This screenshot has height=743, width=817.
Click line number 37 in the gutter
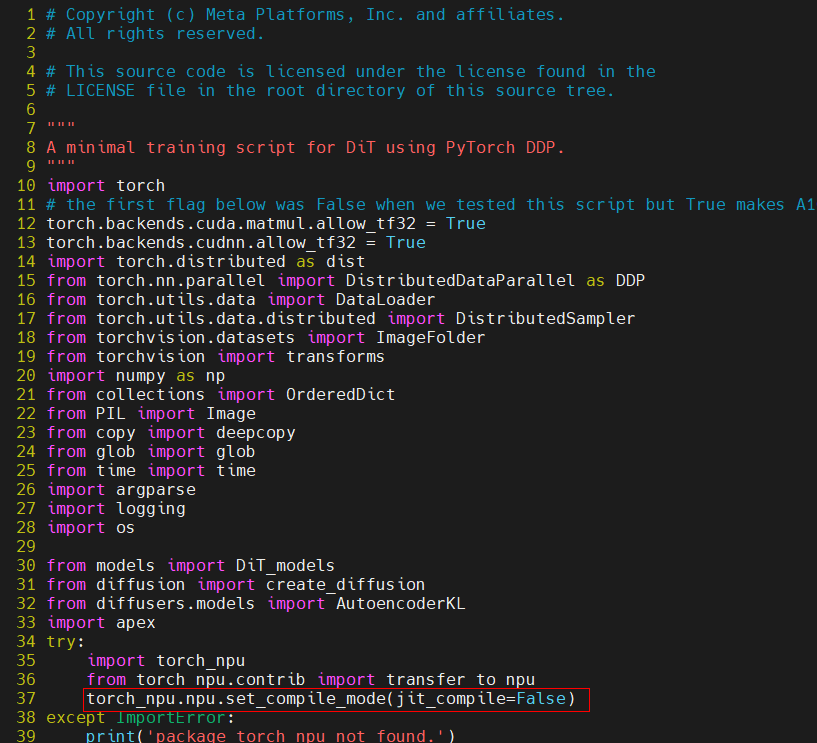[x=26, y=699]
